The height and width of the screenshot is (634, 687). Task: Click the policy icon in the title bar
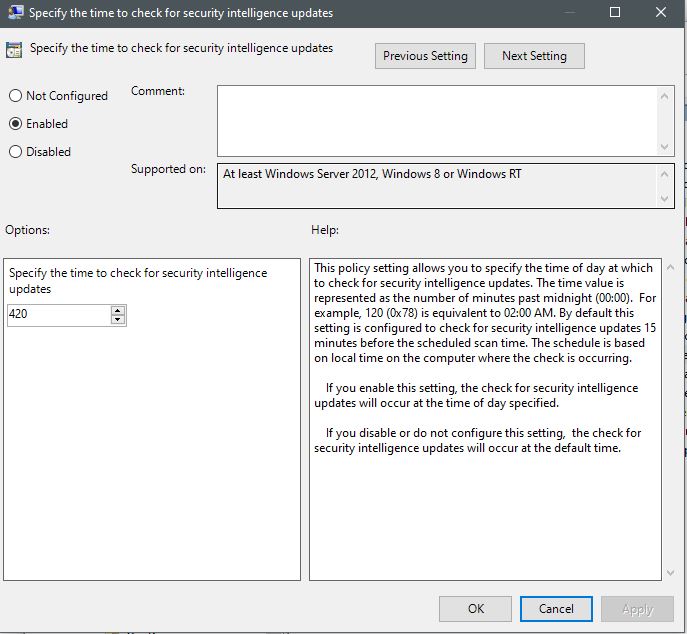15,12
